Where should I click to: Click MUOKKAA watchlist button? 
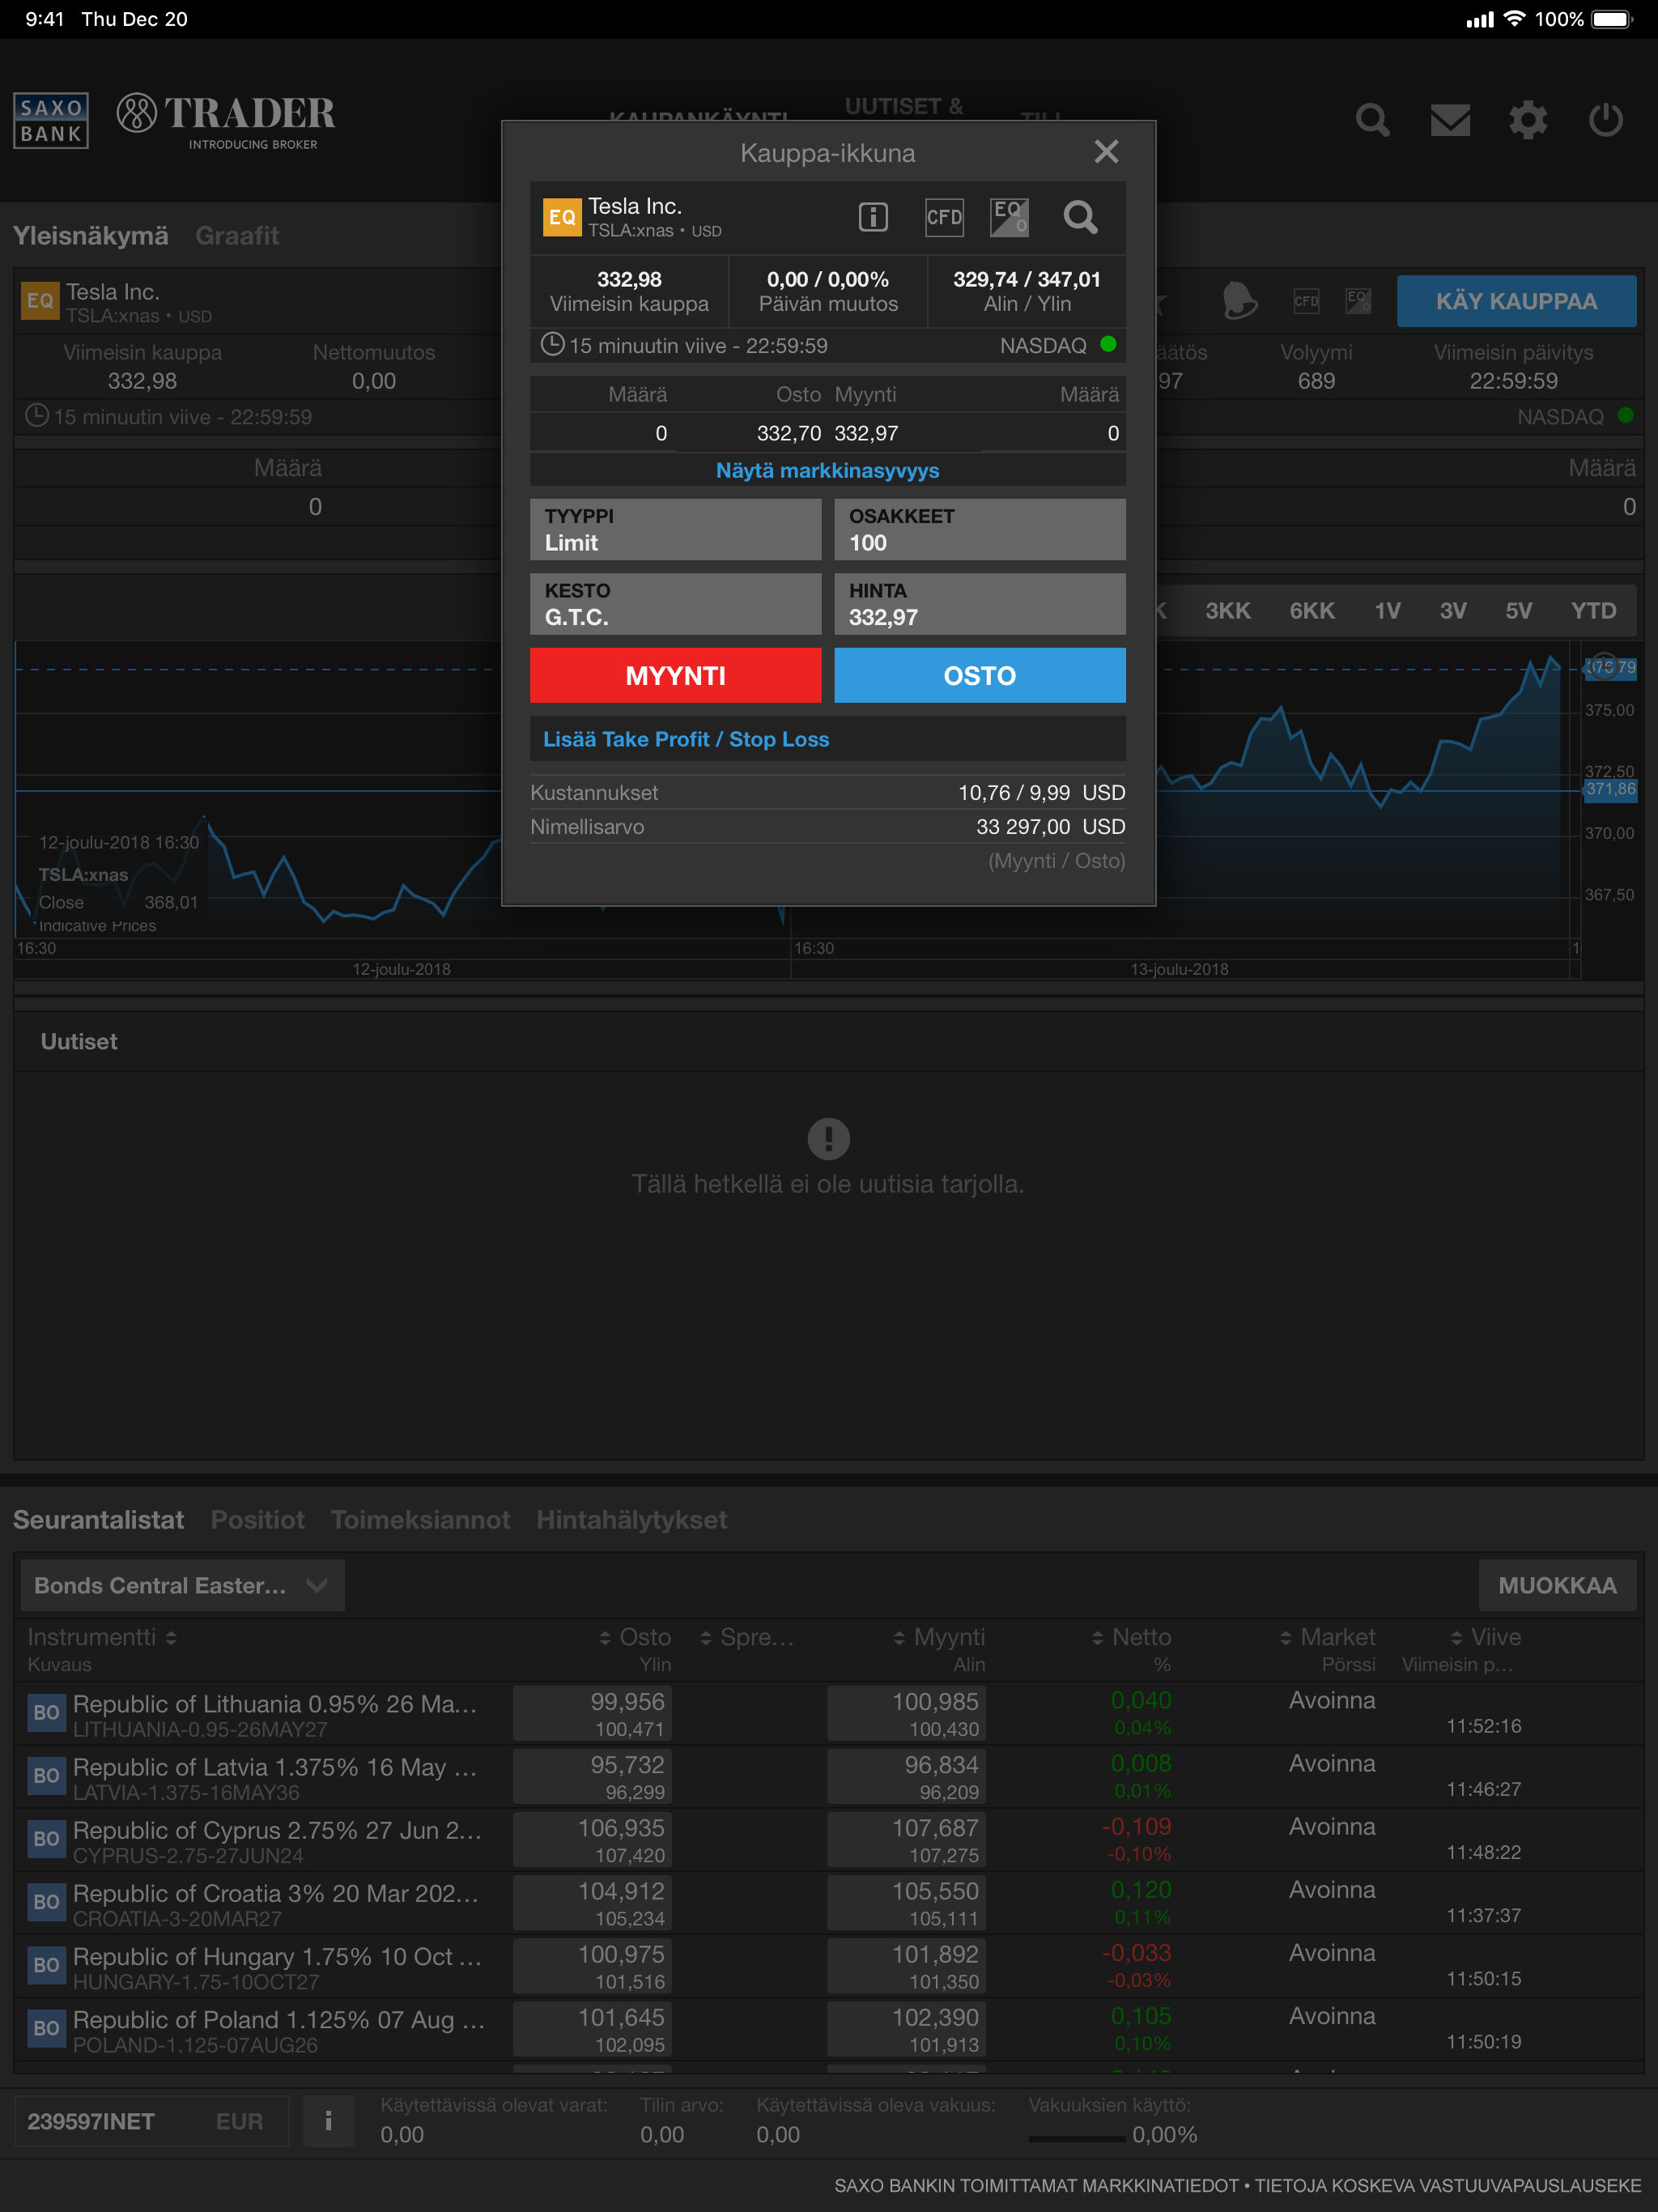pyautogui.click(x=1557, y=1585)
